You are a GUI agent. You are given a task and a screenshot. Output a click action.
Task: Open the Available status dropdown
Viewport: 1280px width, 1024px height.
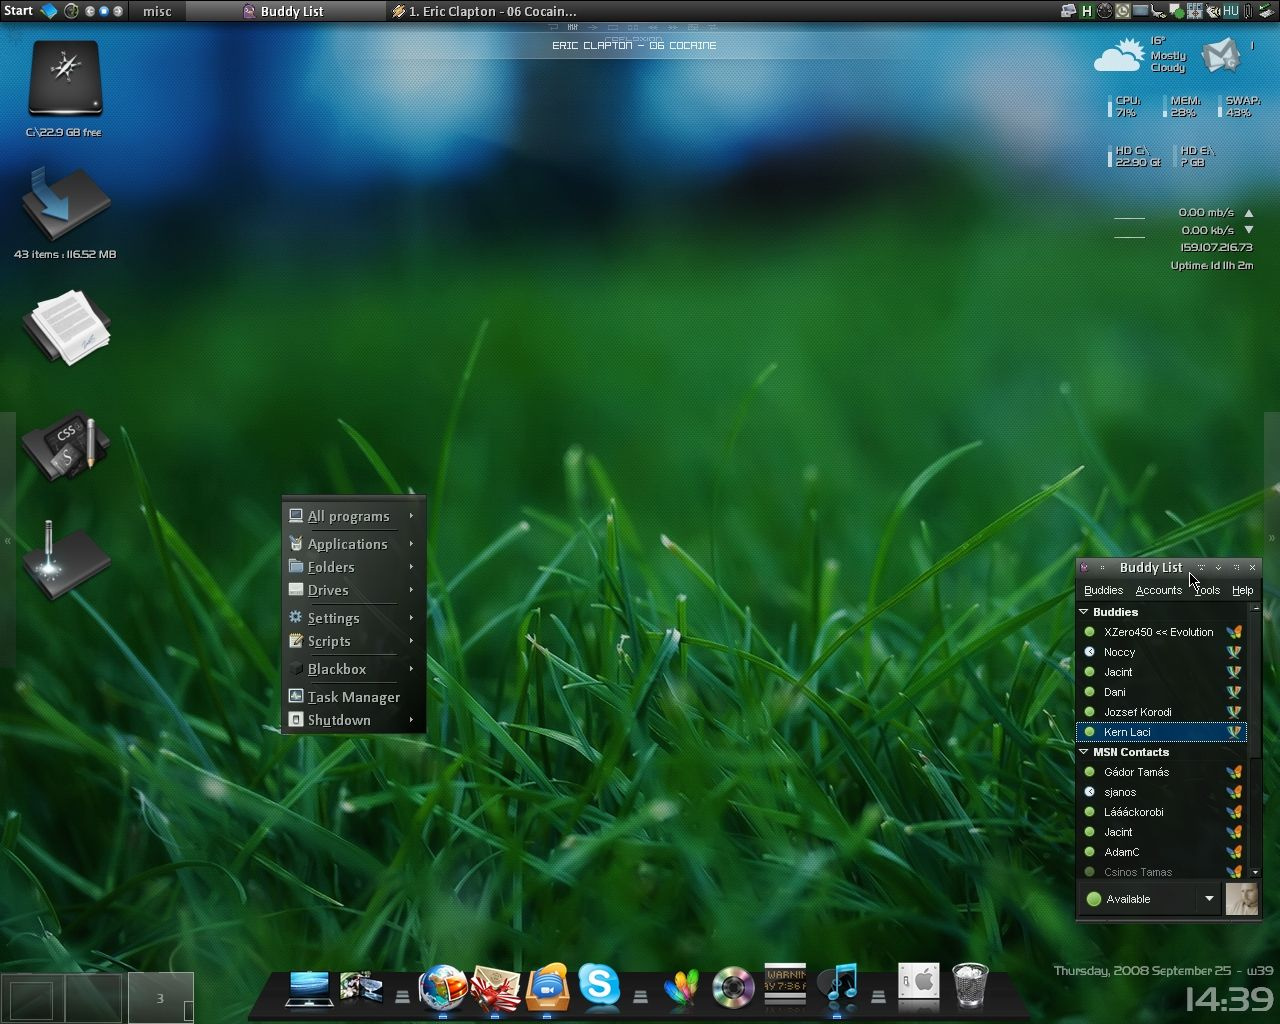click(1209, 899)
